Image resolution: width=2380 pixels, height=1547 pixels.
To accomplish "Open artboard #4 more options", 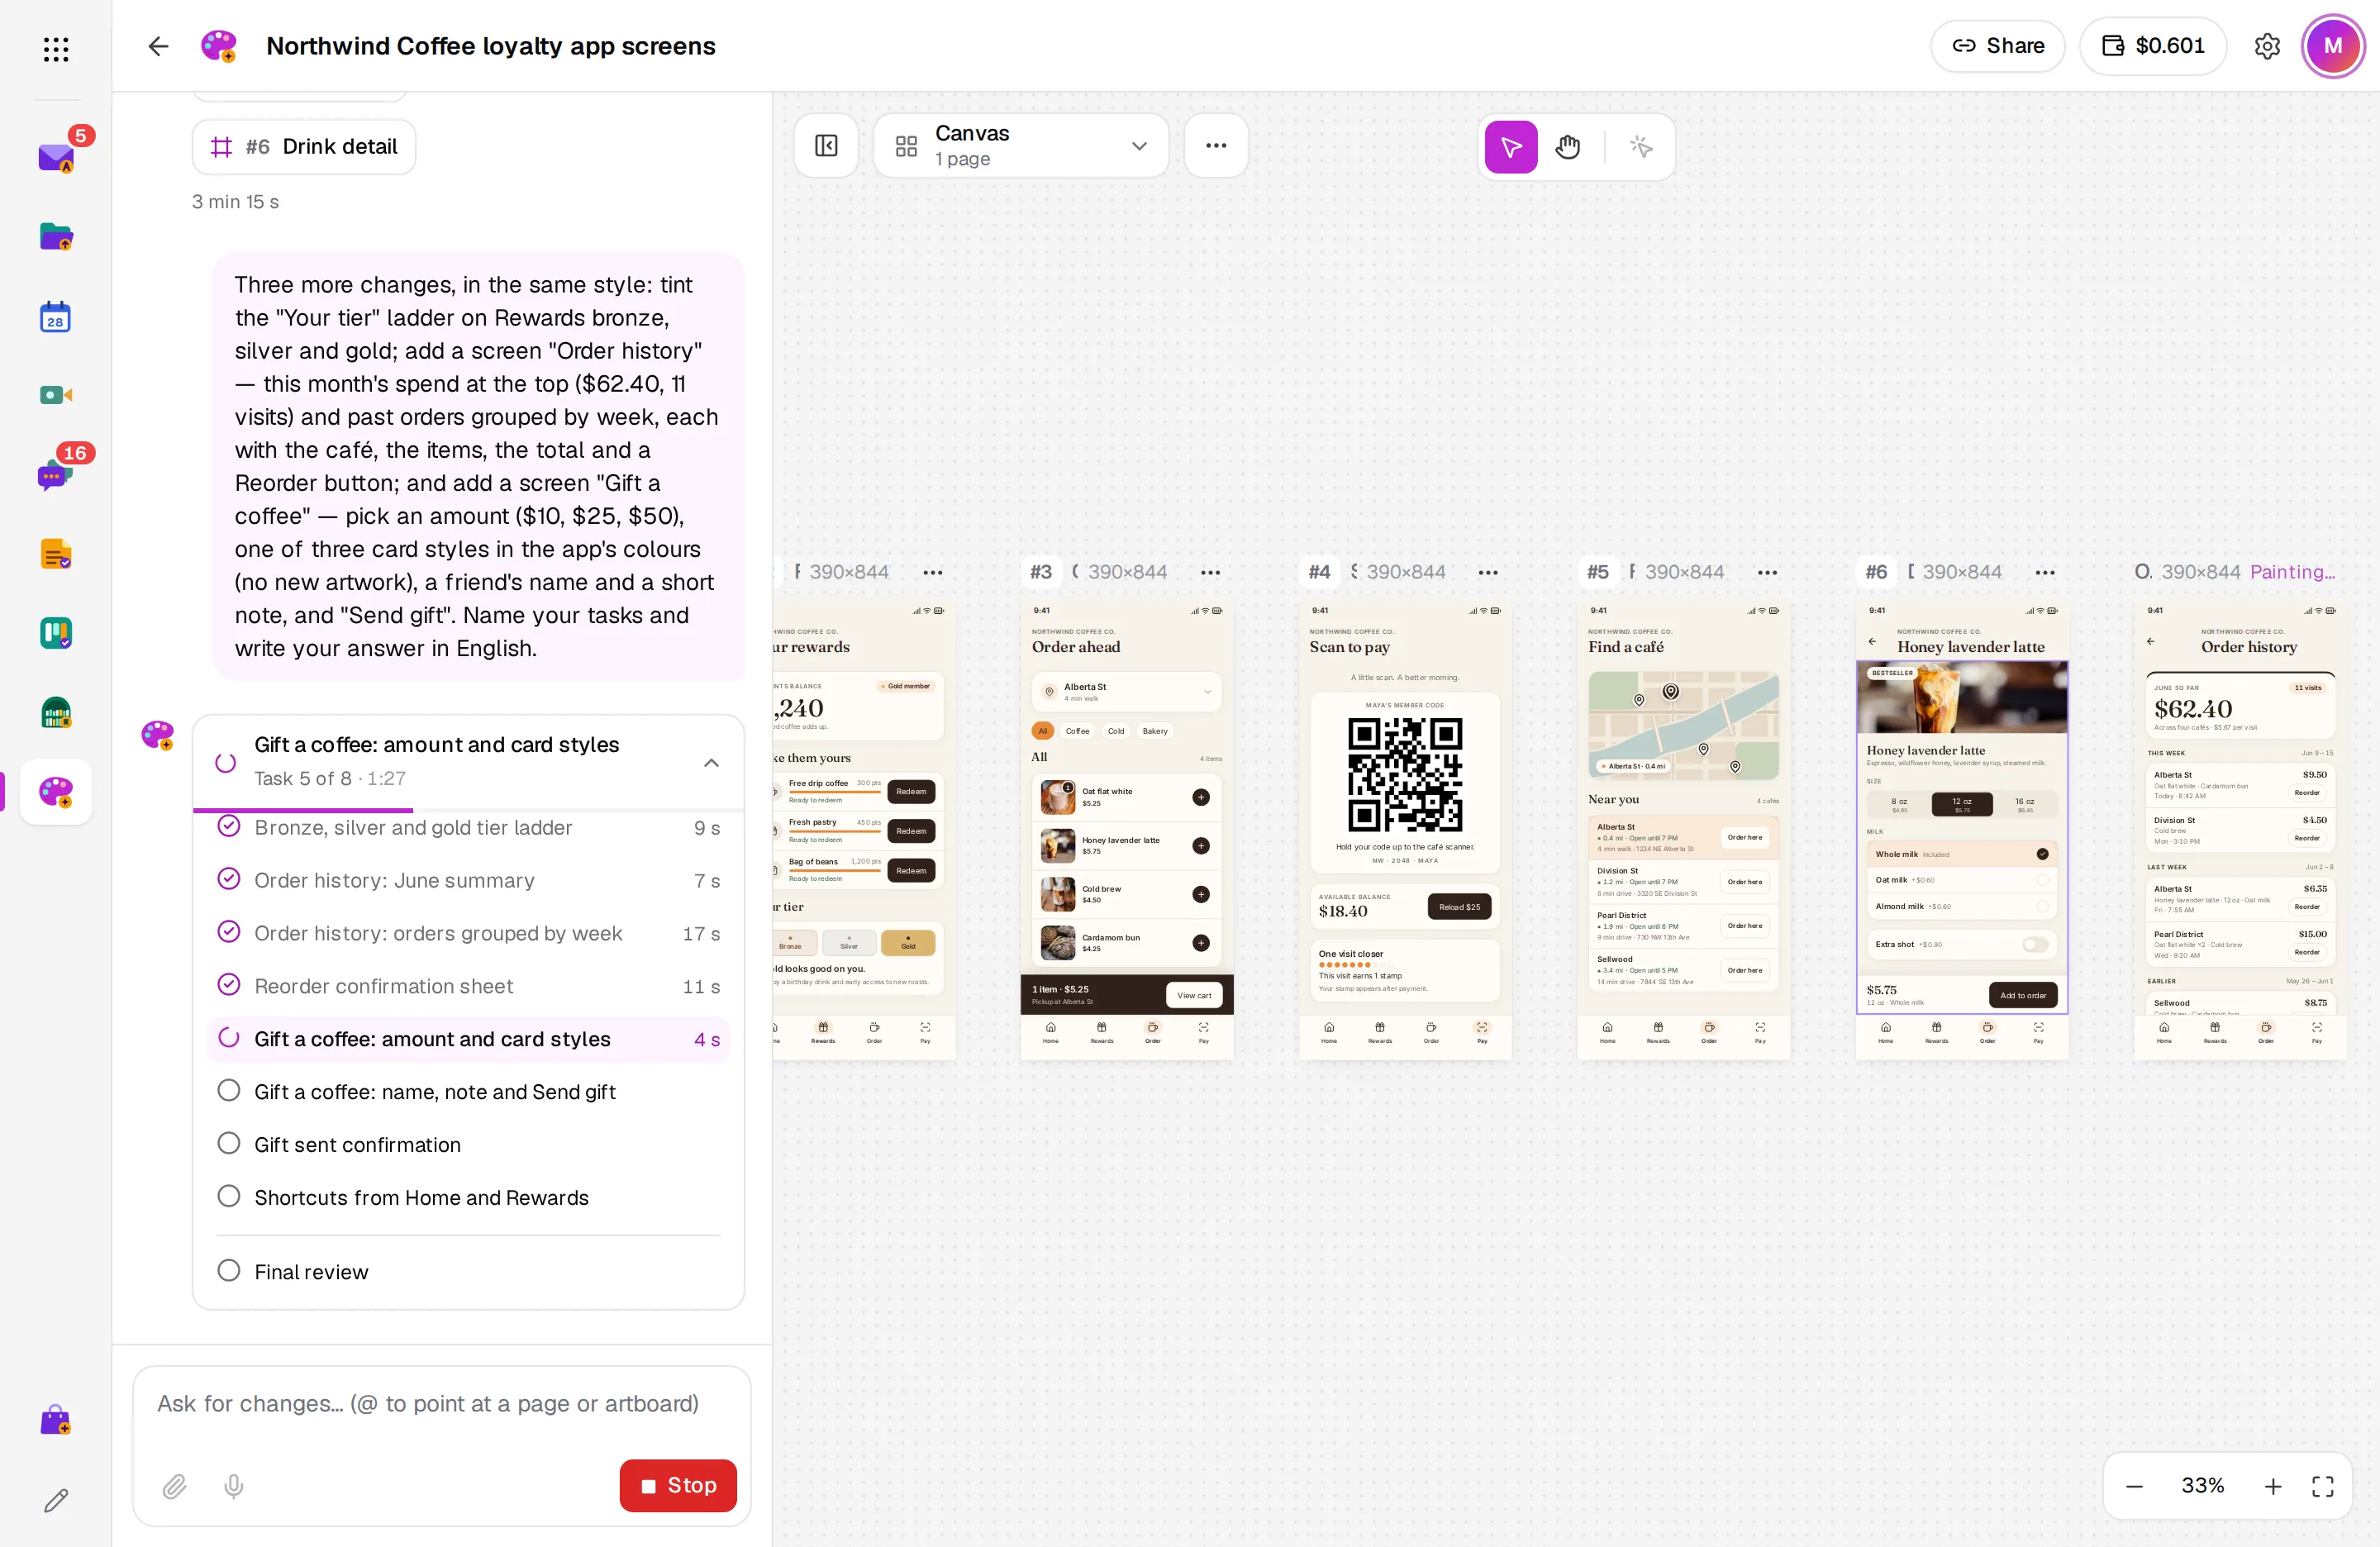I will click(x=1488, y=573).
